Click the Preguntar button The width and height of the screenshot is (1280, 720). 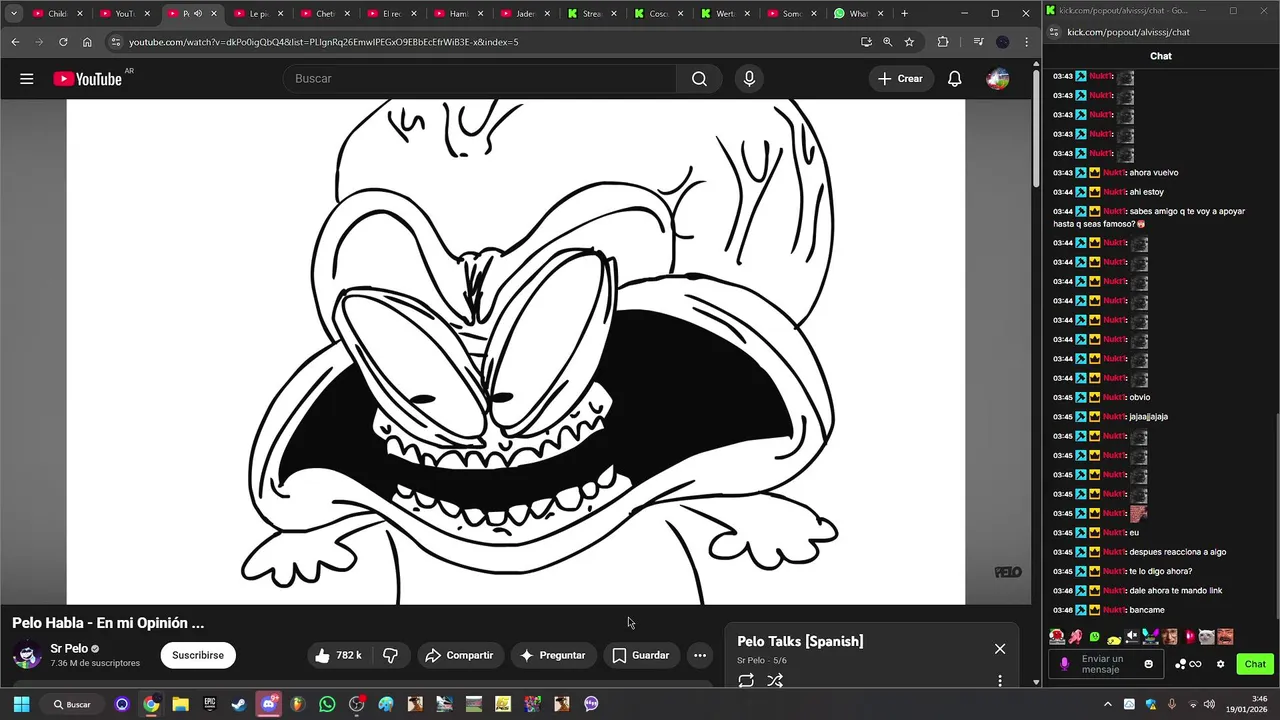click(553, 655)
